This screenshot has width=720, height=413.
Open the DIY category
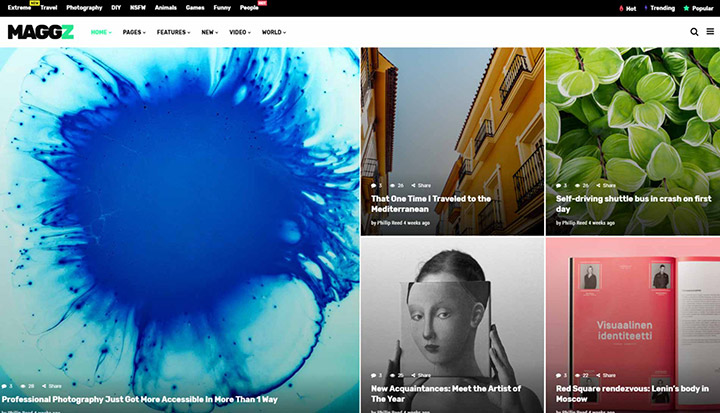click(x=116, y=8)
